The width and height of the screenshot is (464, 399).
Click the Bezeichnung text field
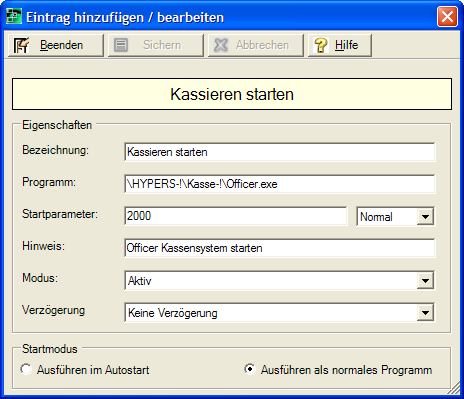pyautogui.click(x=280, y=152)
